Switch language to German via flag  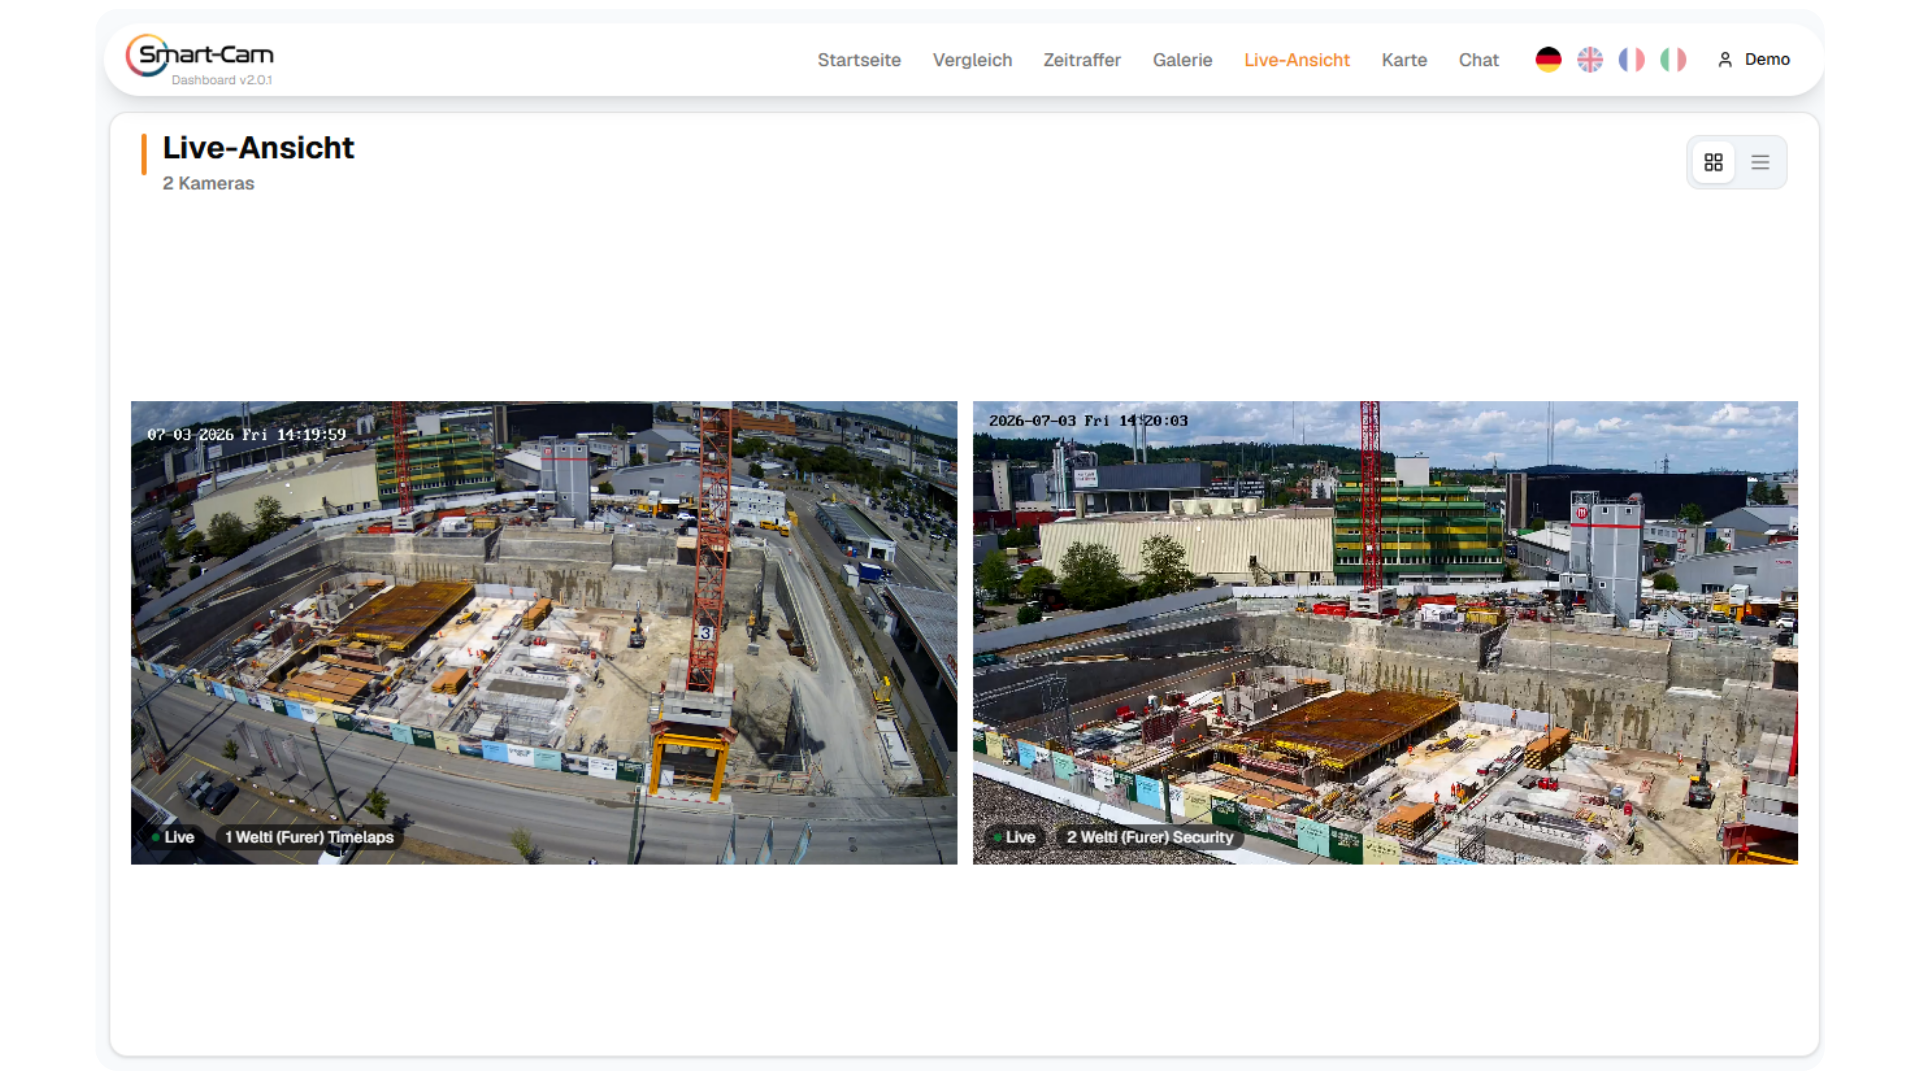click(x=1548, y=60)
